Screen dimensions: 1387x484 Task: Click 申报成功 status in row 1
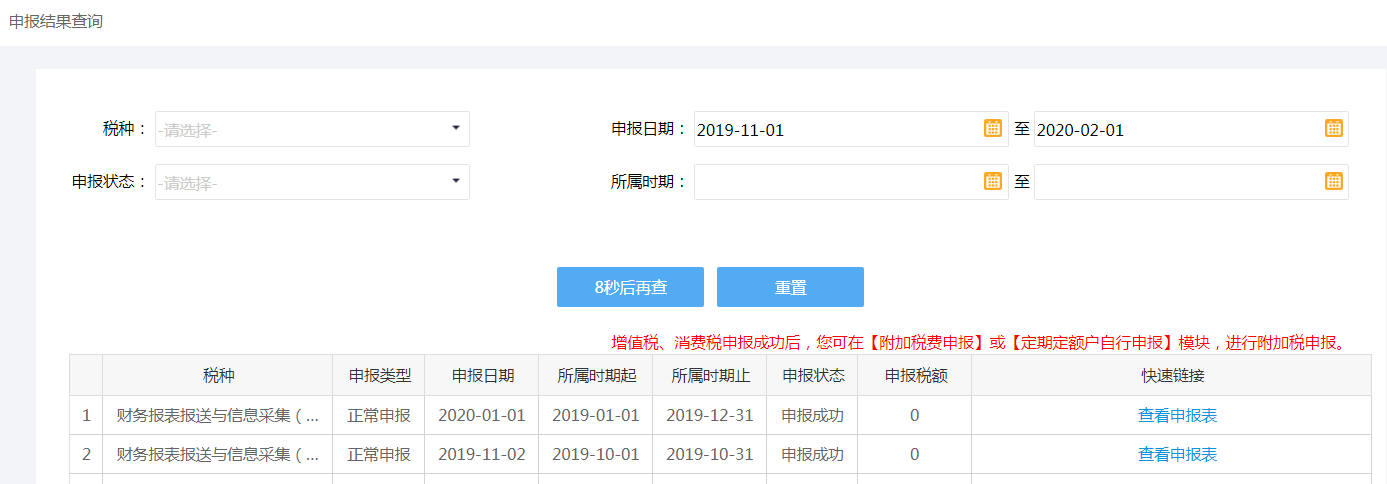813,415
